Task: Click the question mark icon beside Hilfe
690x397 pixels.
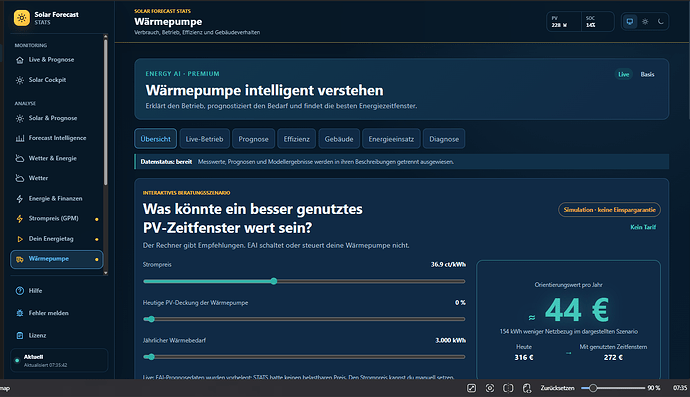Action: tap(20, 291)
